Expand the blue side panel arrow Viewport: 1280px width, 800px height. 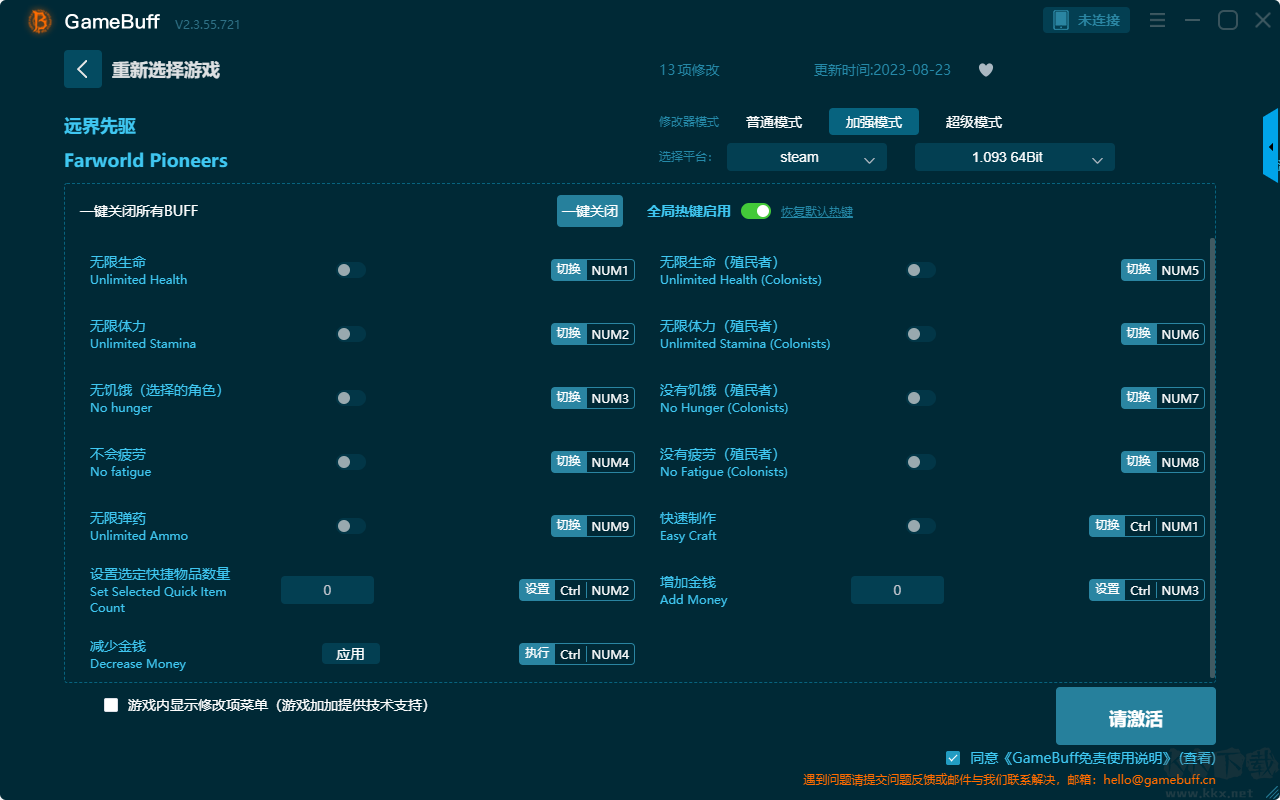(1271, 147)
